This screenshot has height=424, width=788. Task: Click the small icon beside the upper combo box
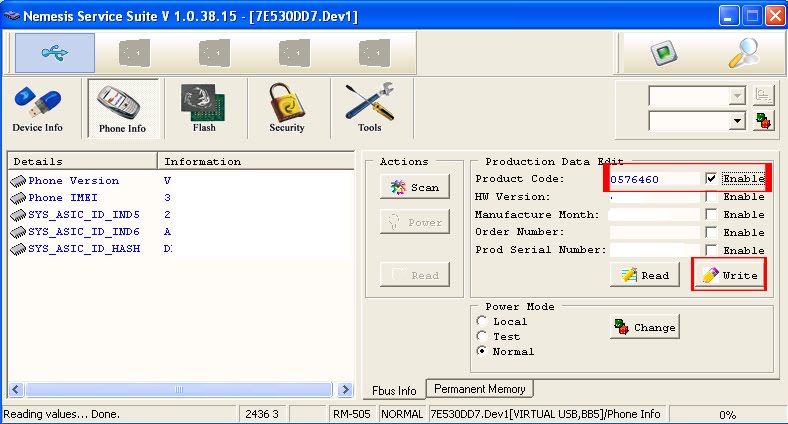[763, 95]
